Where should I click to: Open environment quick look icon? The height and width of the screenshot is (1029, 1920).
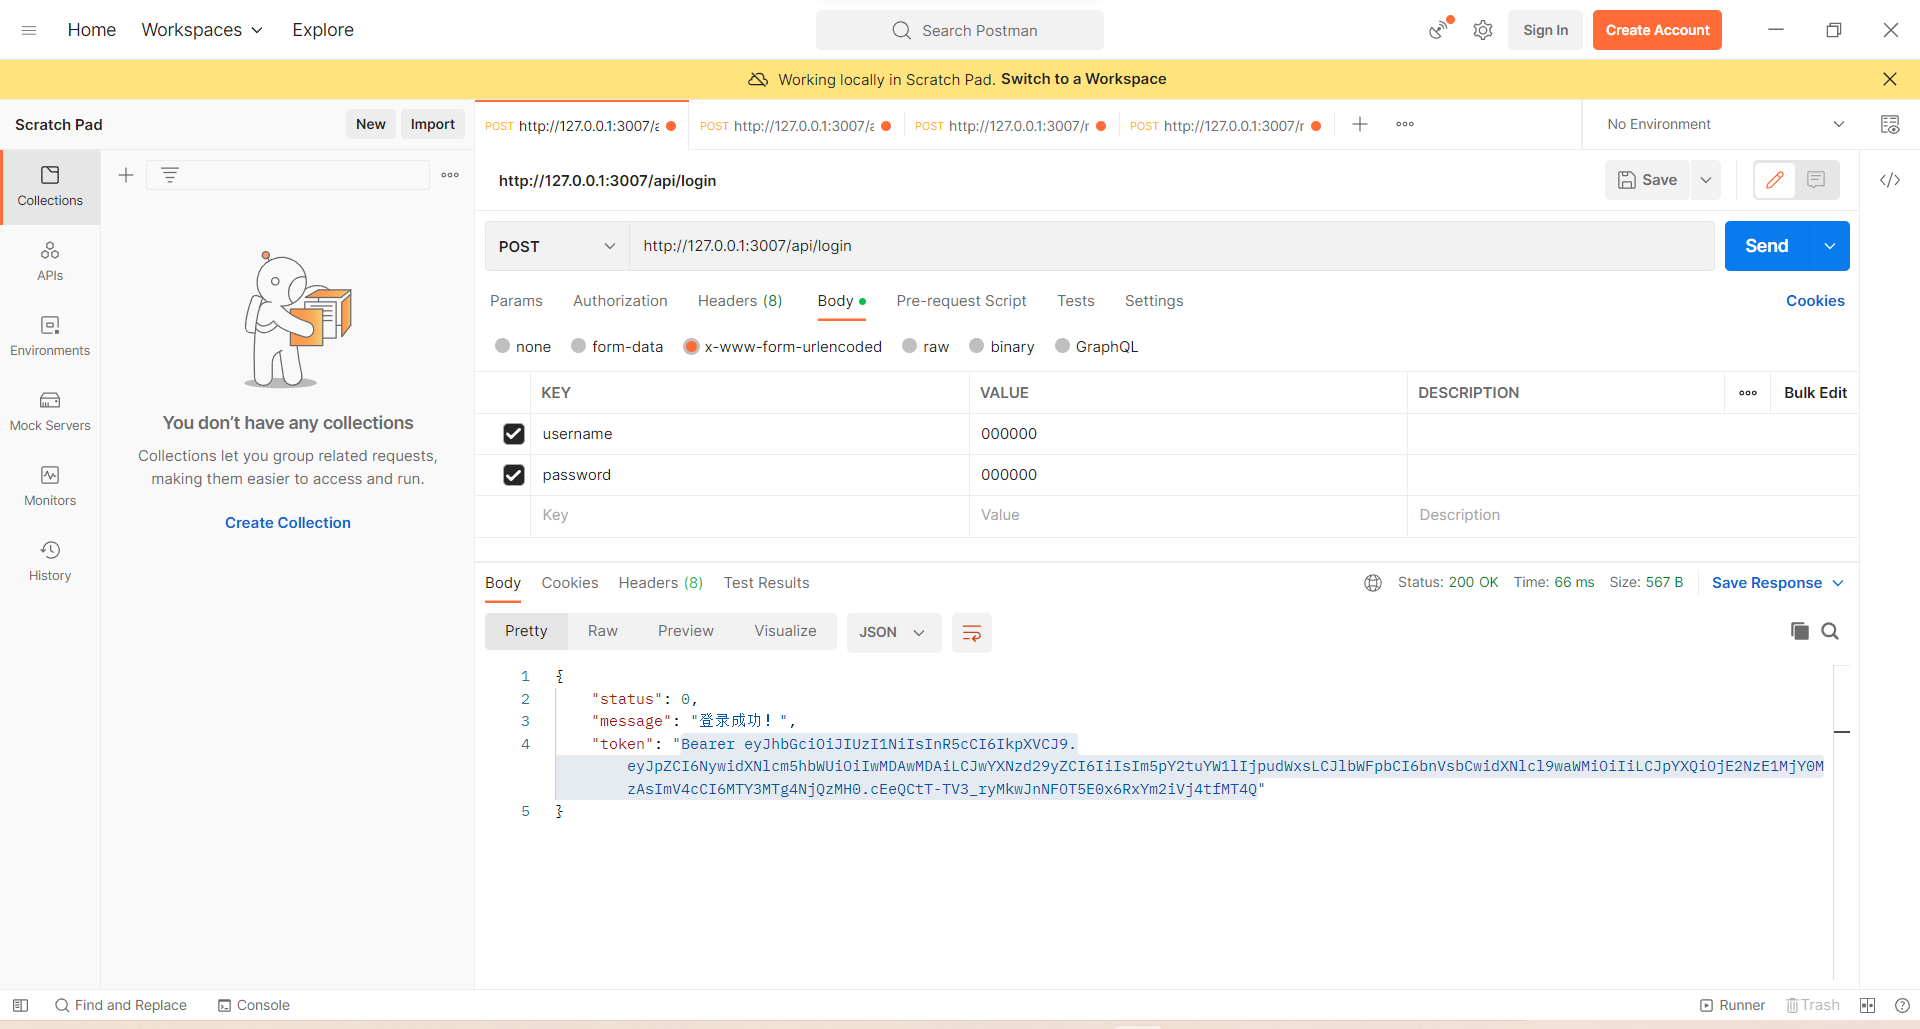click(1890, 124)
